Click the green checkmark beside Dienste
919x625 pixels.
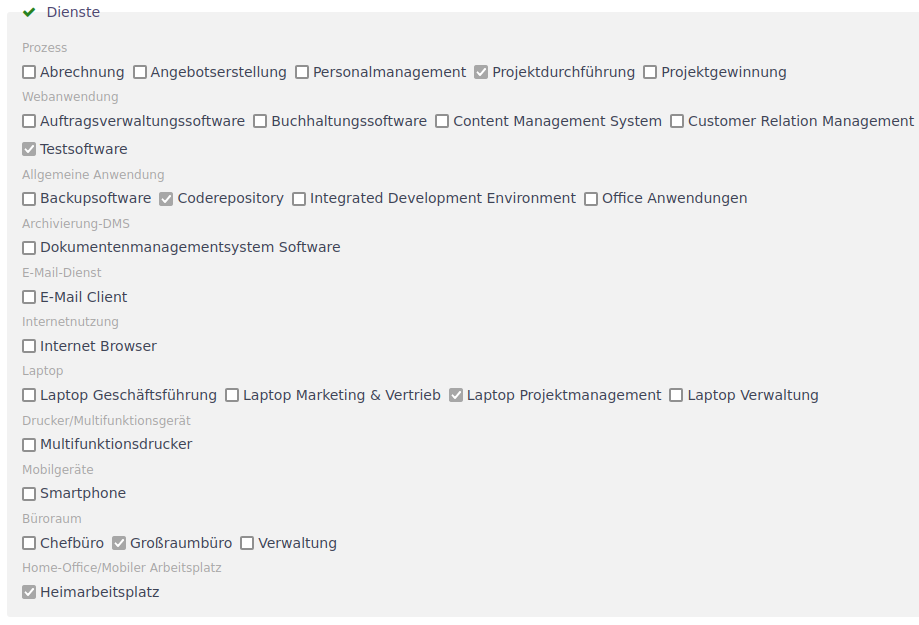[x=29, y=12]
